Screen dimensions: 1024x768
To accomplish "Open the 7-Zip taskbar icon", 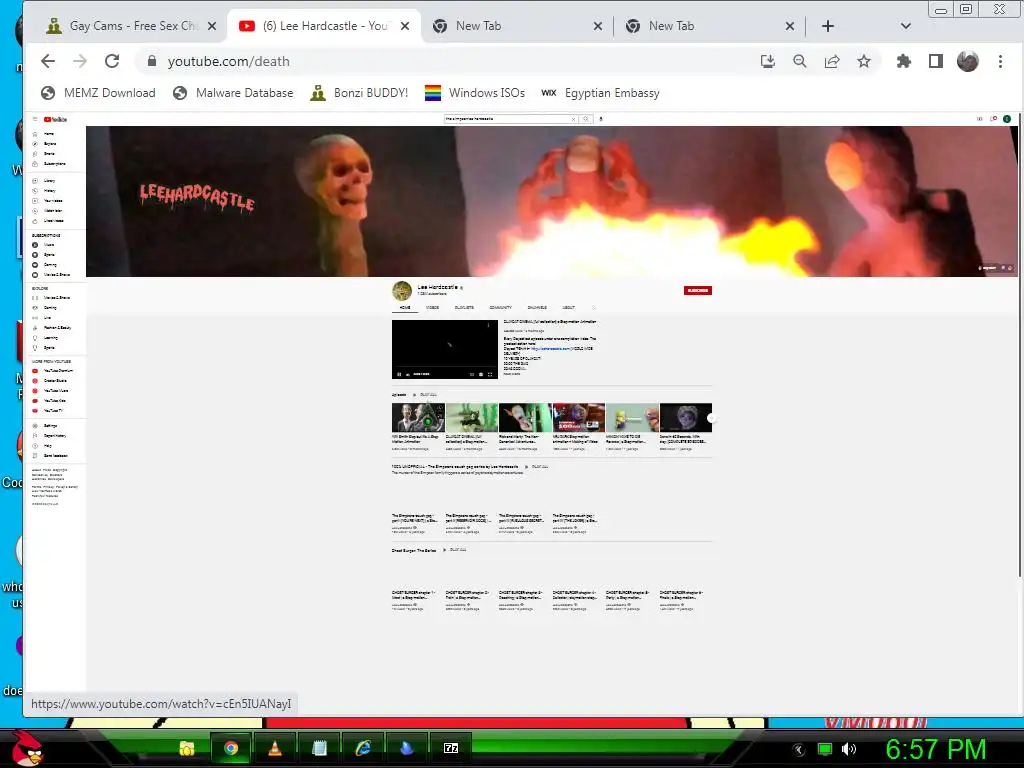I will [x=451, y=748].
